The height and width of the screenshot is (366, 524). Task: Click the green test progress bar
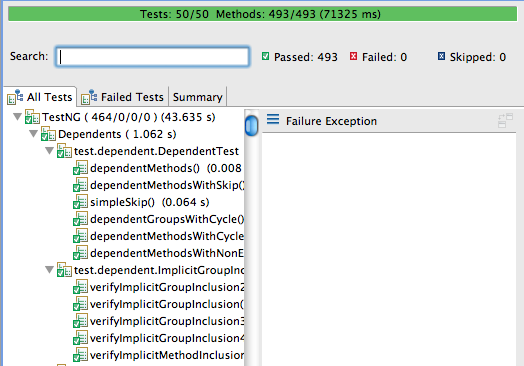[x=263, y=14]
